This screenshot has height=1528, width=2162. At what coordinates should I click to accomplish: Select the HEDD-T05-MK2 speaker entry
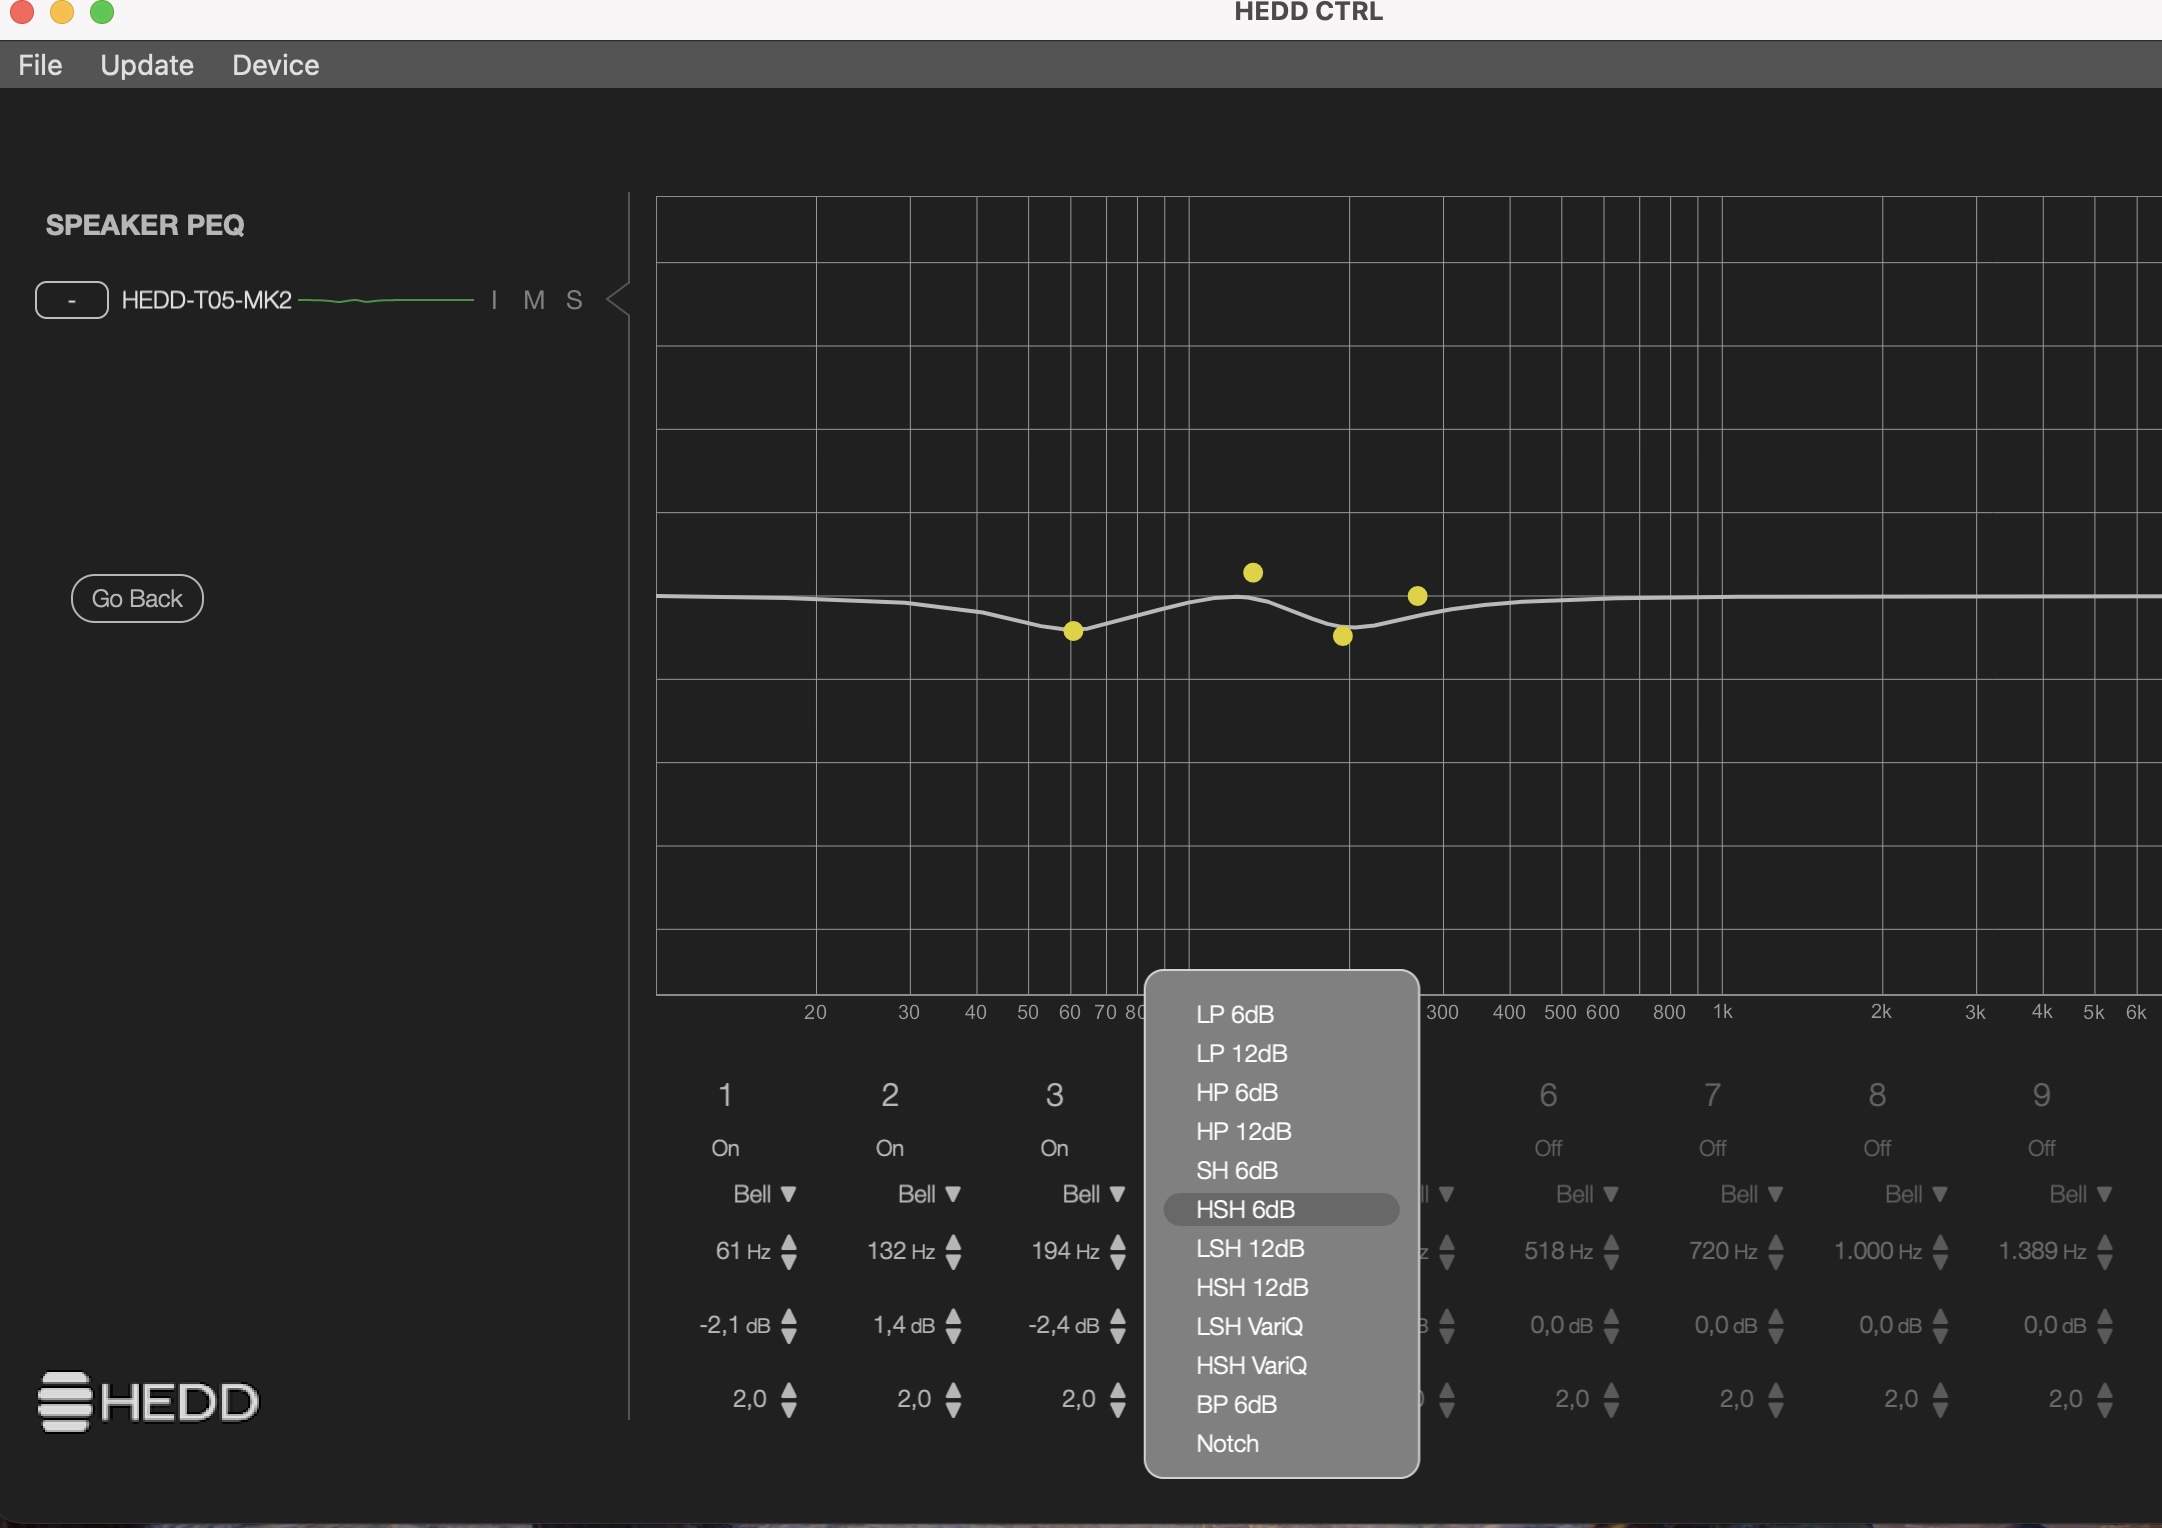[207, 300]
